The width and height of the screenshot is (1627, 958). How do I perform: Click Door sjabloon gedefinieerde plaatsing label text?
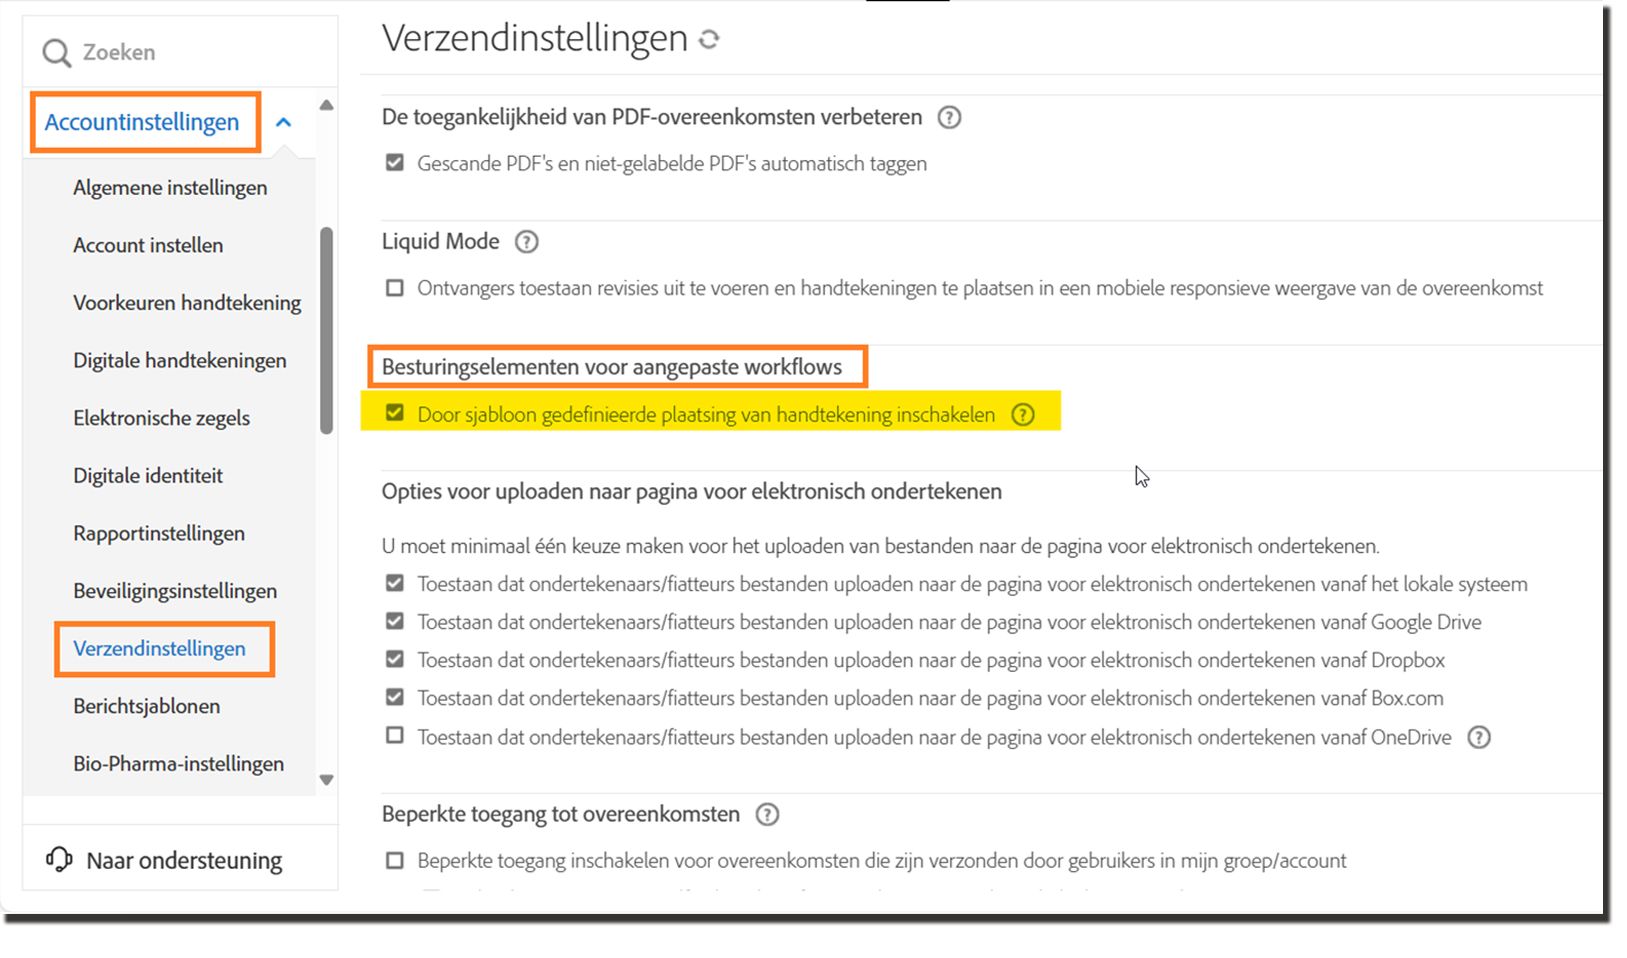pyautogui.click(x=706, y=415)
